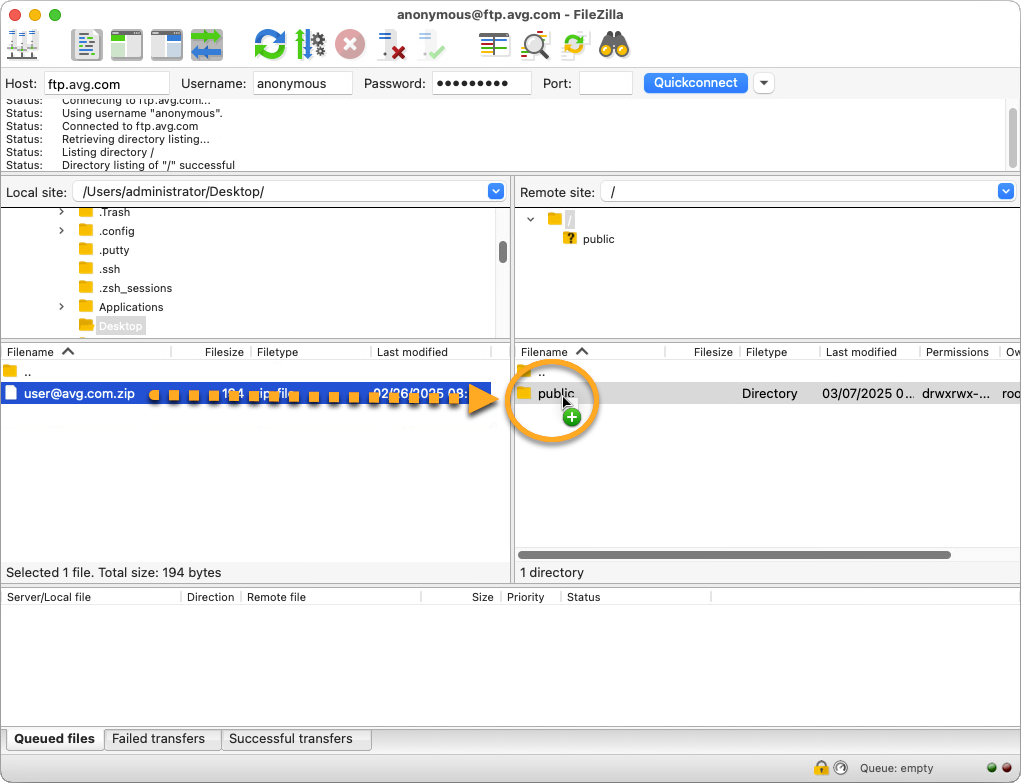The image size is (1021, 783).
Task: Toggle synchronized browsing icon
Action: (574, 45)
